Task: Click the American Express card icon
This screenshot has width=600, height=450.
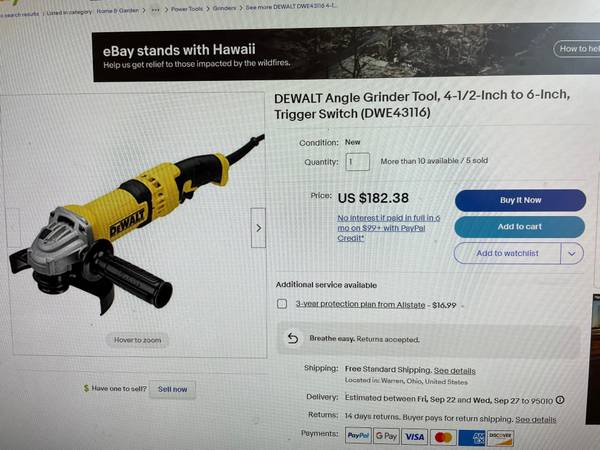Action: (471, 438)
